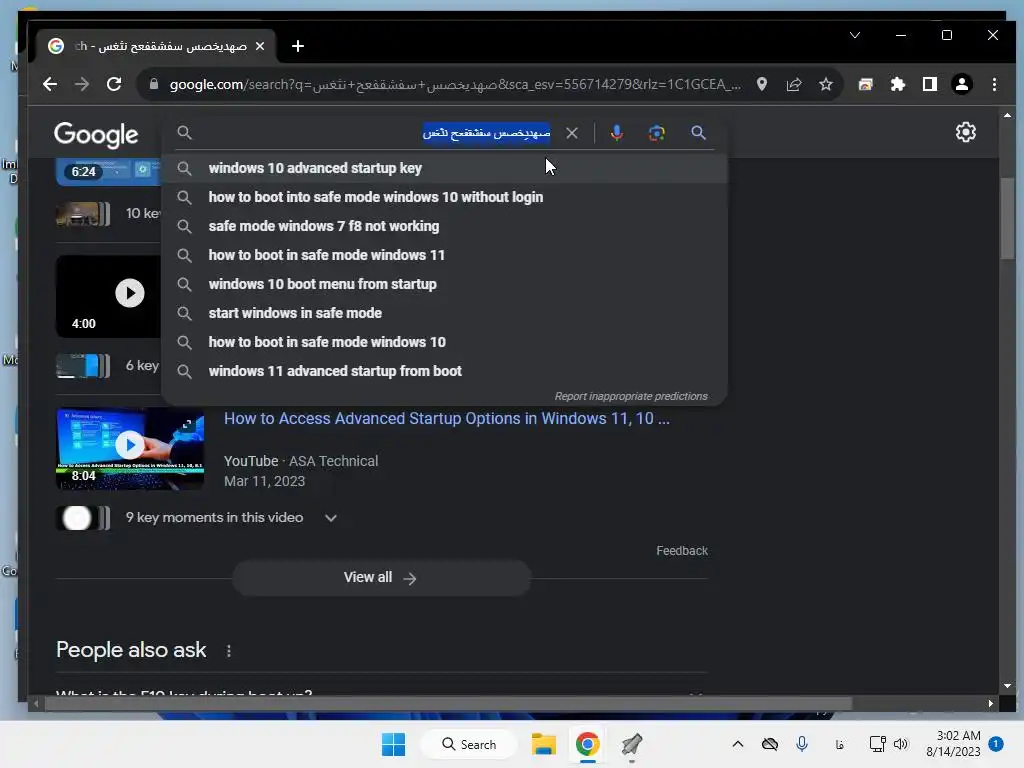Open File Explorer from taskbar

(x=543, y=744)
